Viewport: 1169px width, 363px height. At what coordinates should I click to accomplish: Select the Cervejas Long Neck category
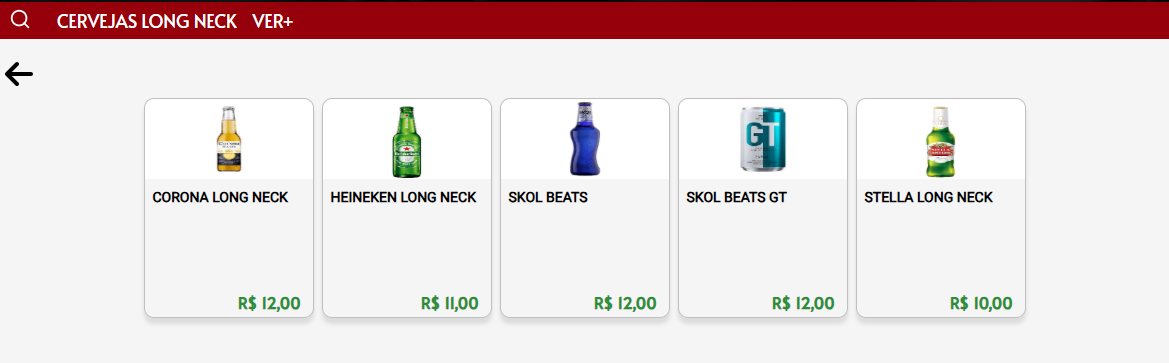(x=147, y=22)
